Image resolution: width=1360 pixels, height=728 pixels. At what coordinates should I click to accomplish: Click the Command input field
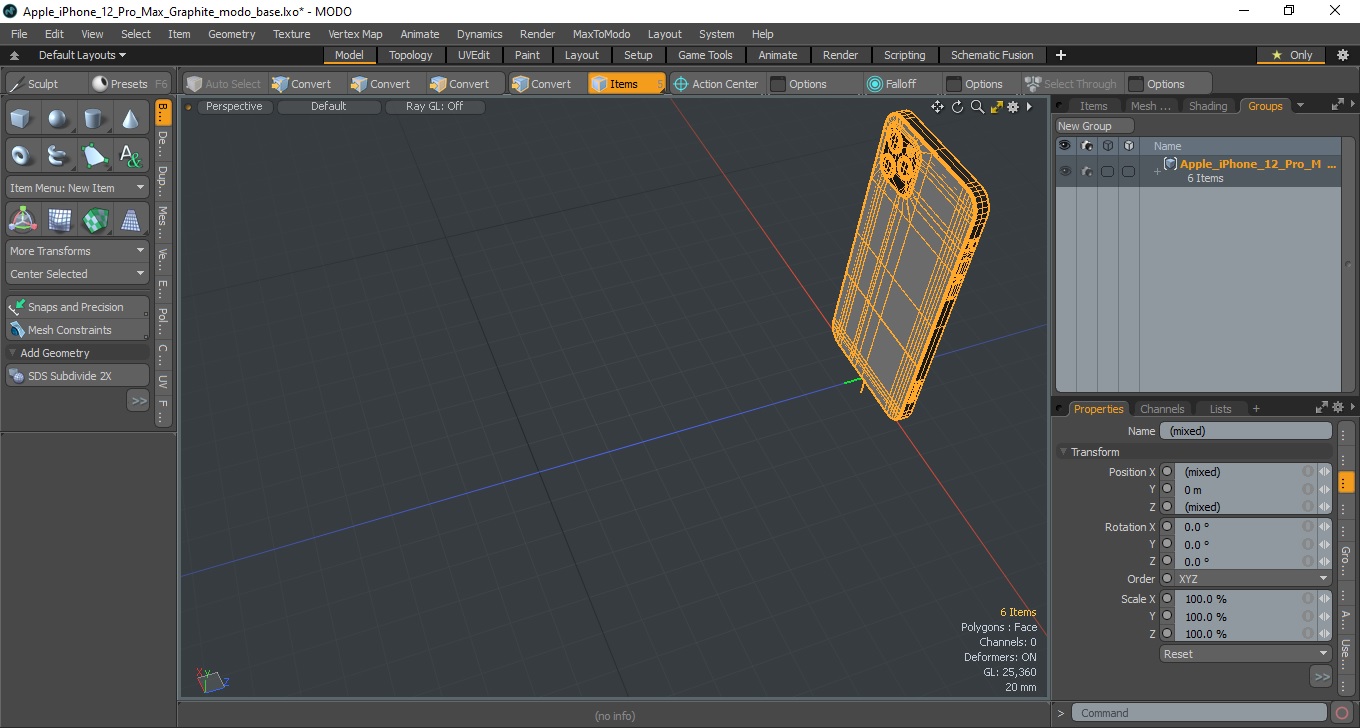pos(1201,713)
